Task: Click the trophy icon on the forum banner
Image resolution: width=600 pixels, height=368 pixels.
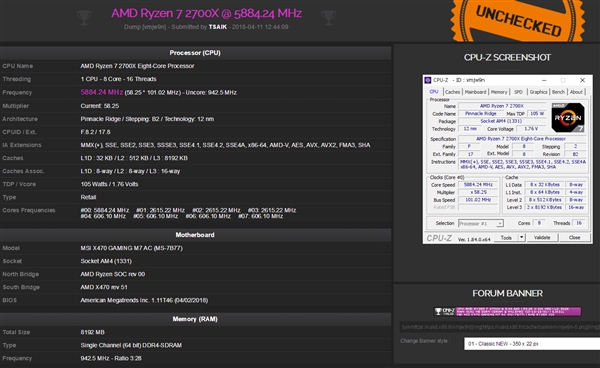Action: pyautogui.click(x=438, y=311)
